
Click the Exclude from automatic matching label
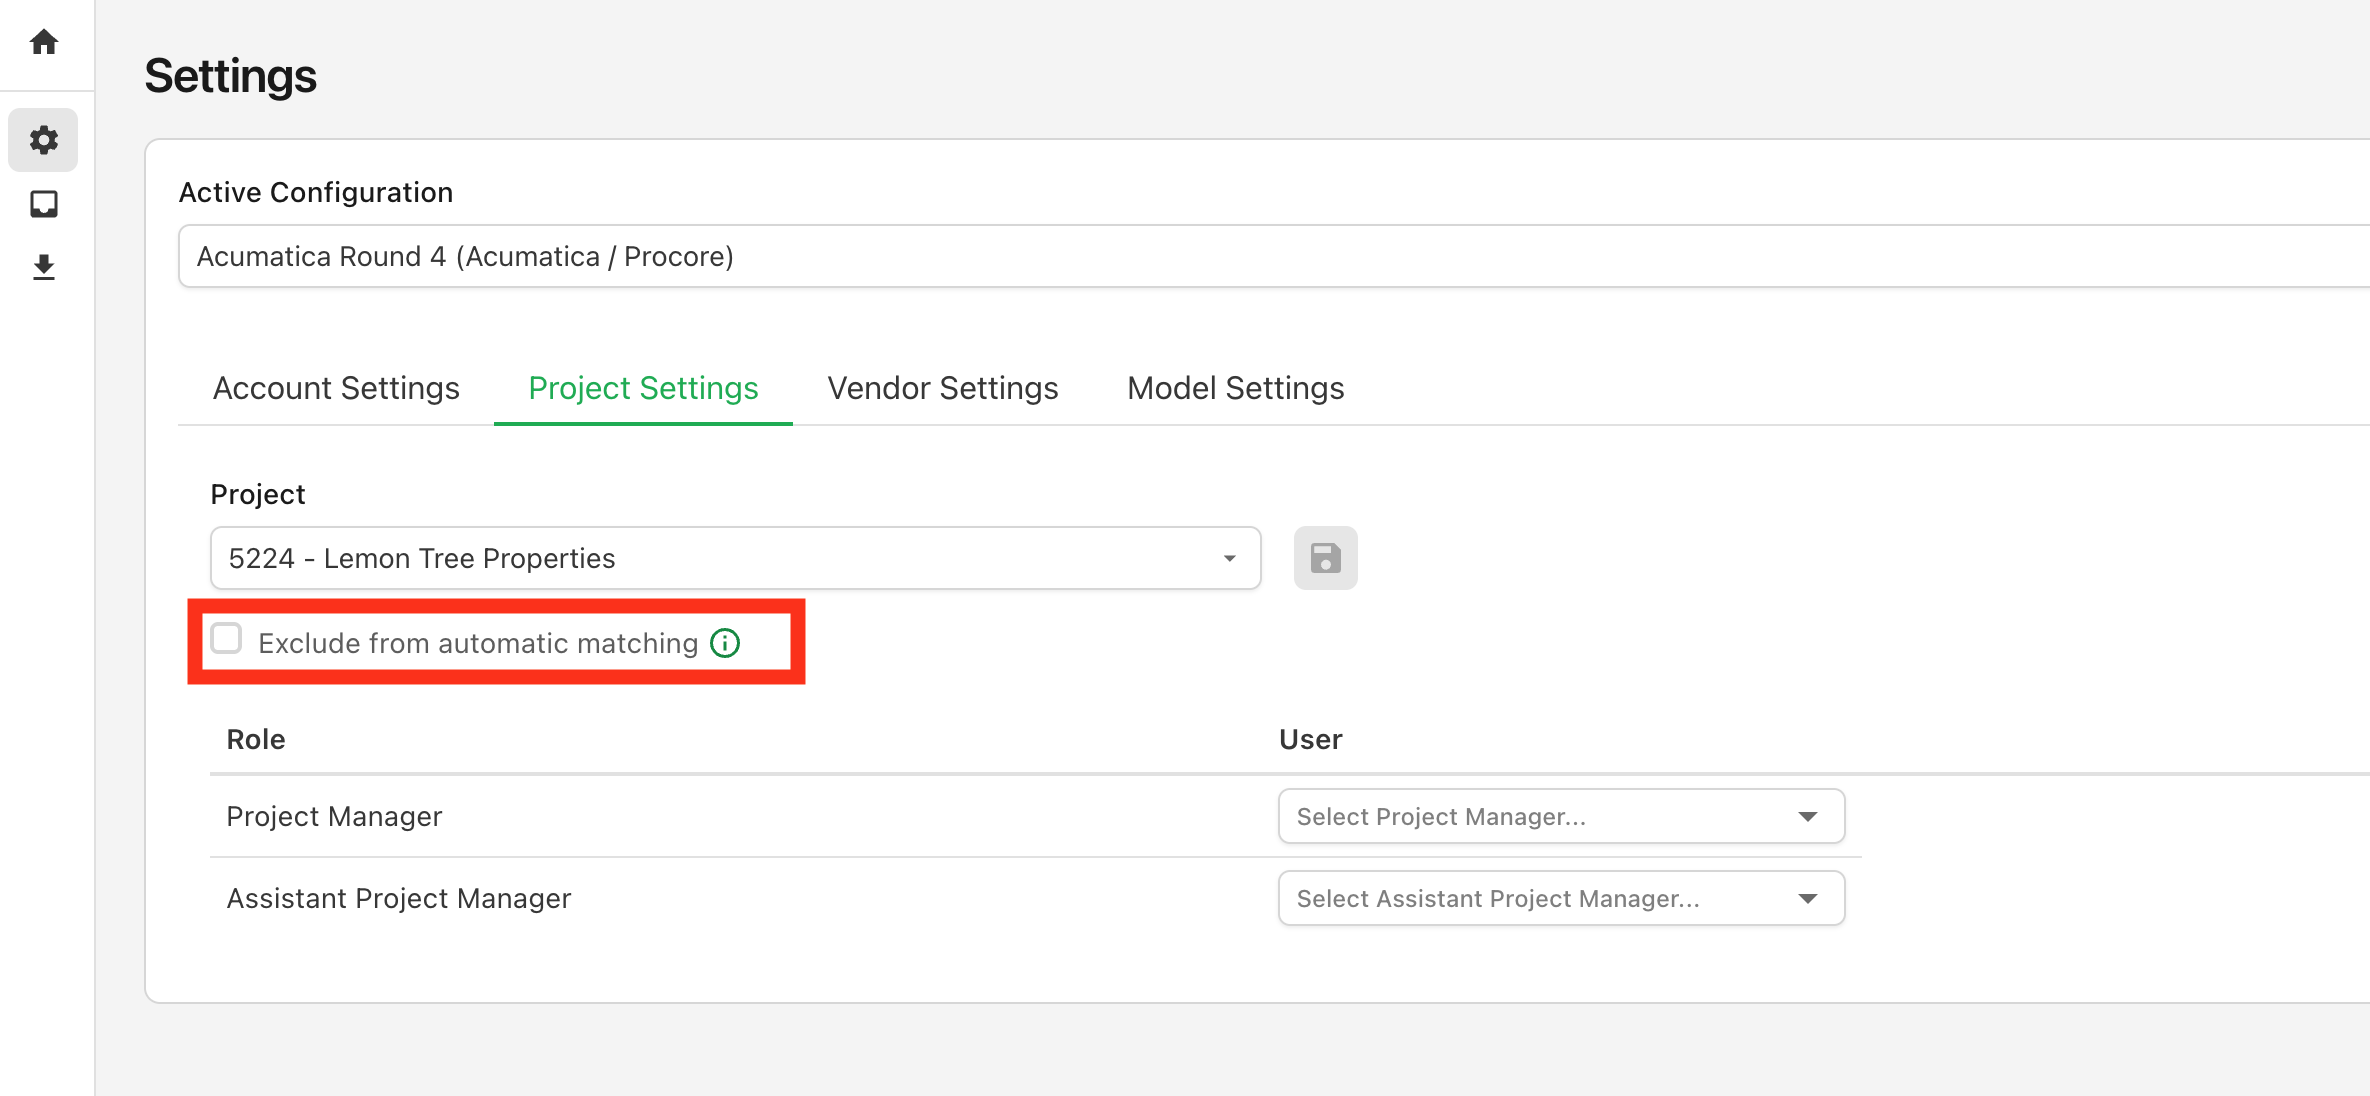[x=478, y=643]
